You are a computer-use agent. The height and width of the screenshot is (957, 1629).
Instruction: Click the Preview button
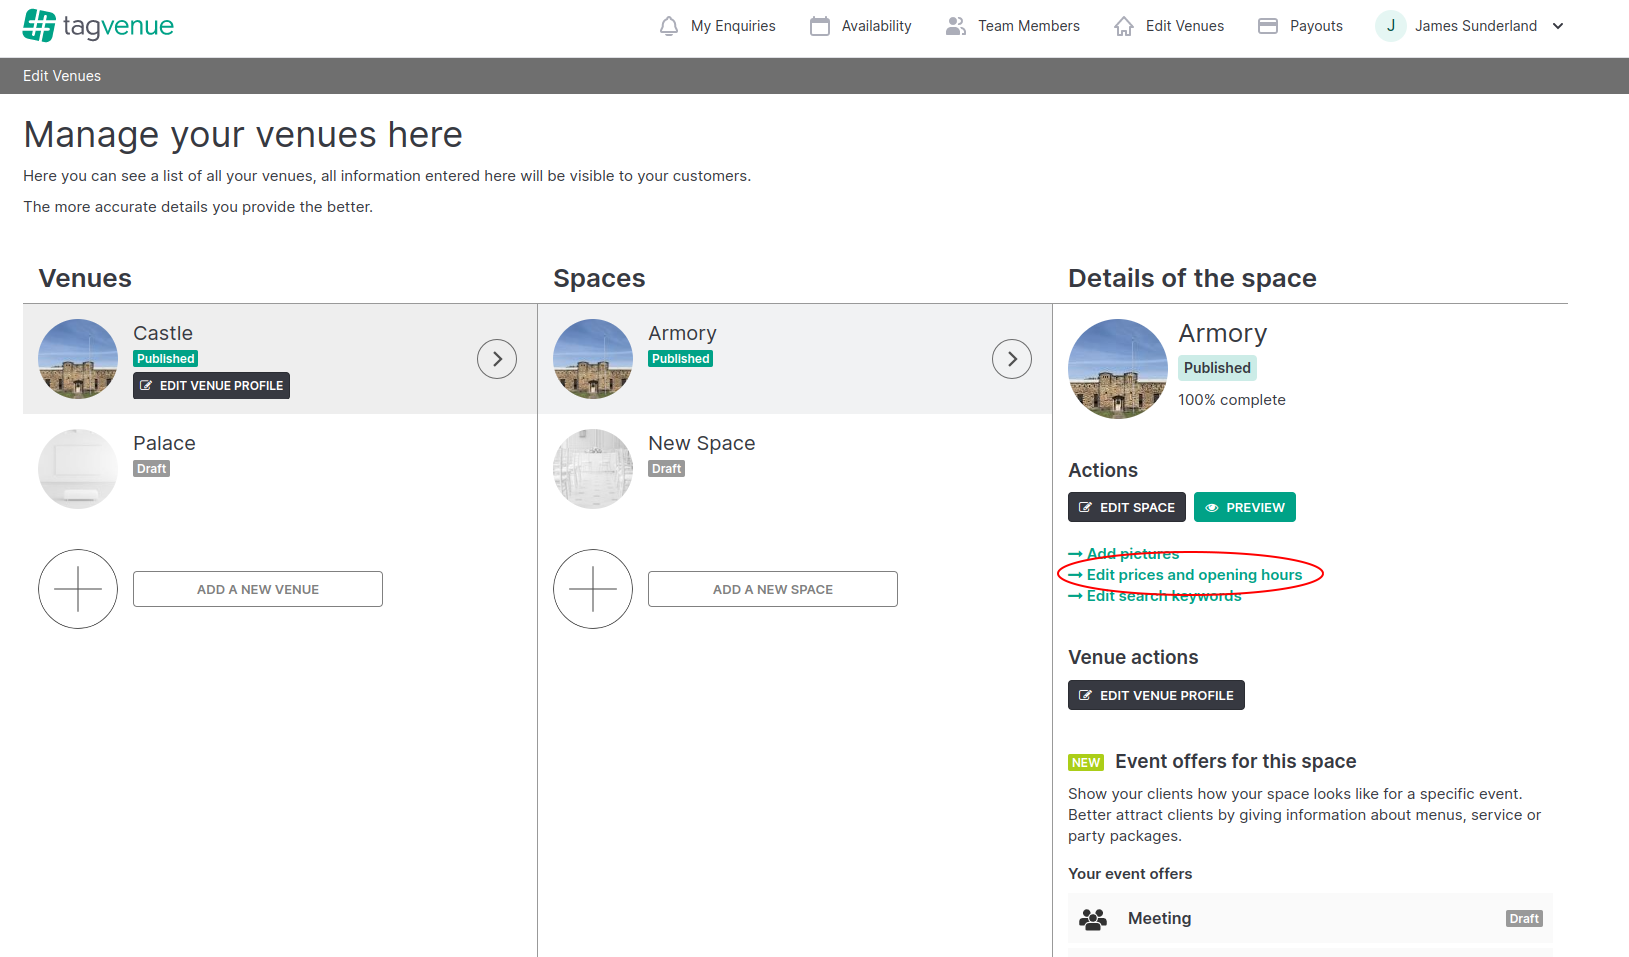click(x=1245, y=507)
